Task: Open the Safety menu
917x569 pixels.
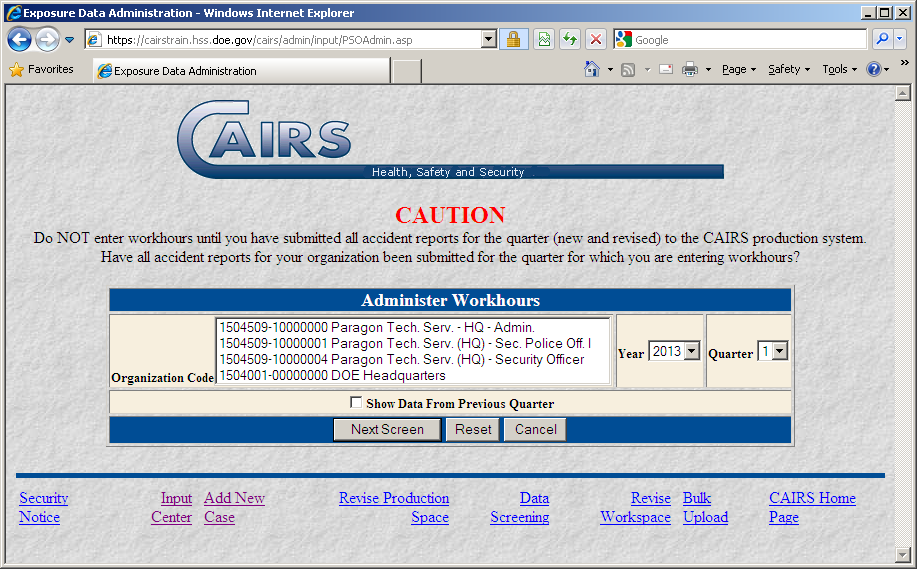Action: pyautogui.click(x=788, y=70)
